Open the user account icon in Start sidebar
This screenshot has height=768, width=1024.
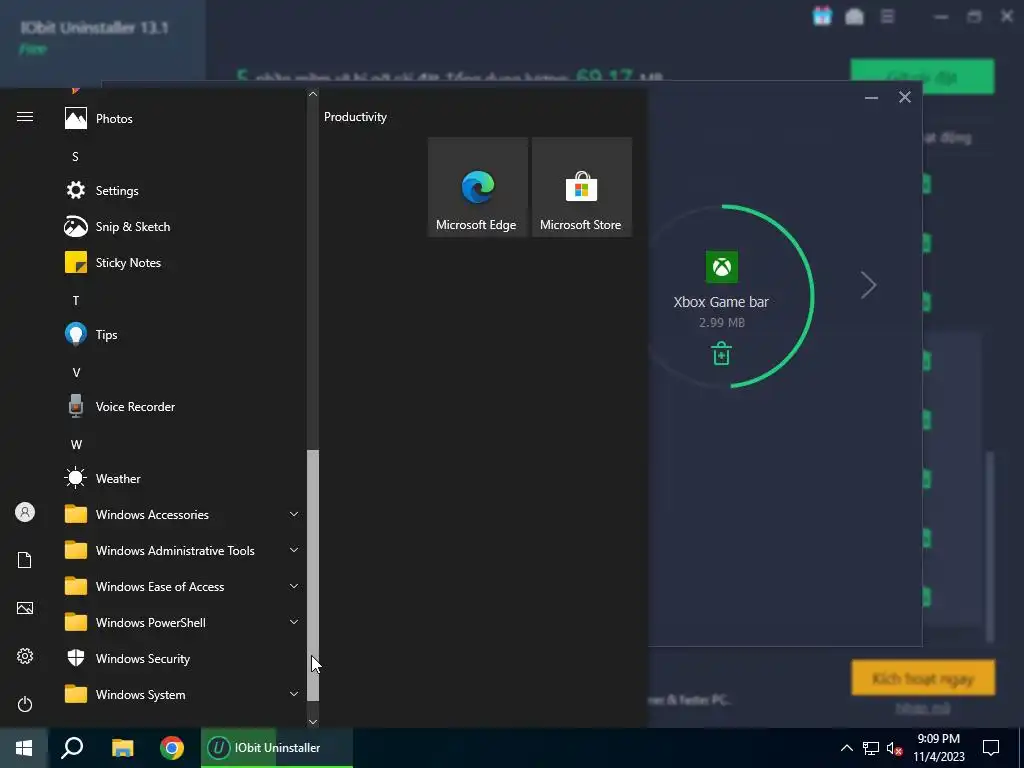click(x=25, y=512)
